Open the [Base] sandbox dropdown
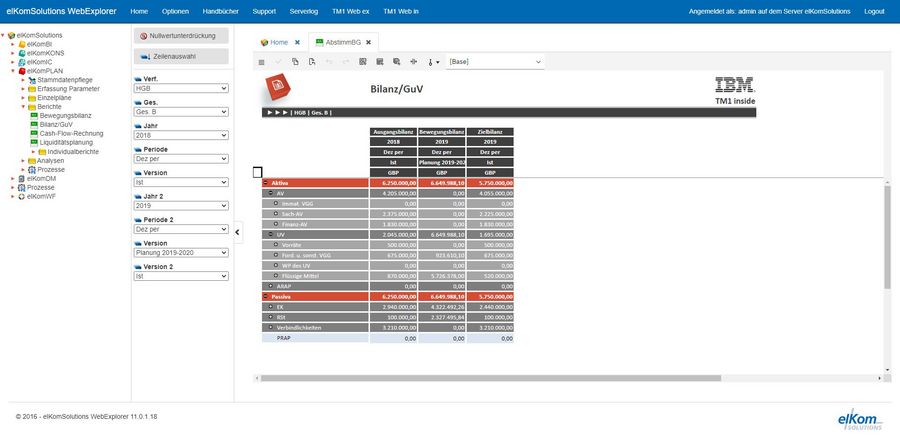This screenshot has width=900, height=439. pyautogui.click(x=495, y=61)
